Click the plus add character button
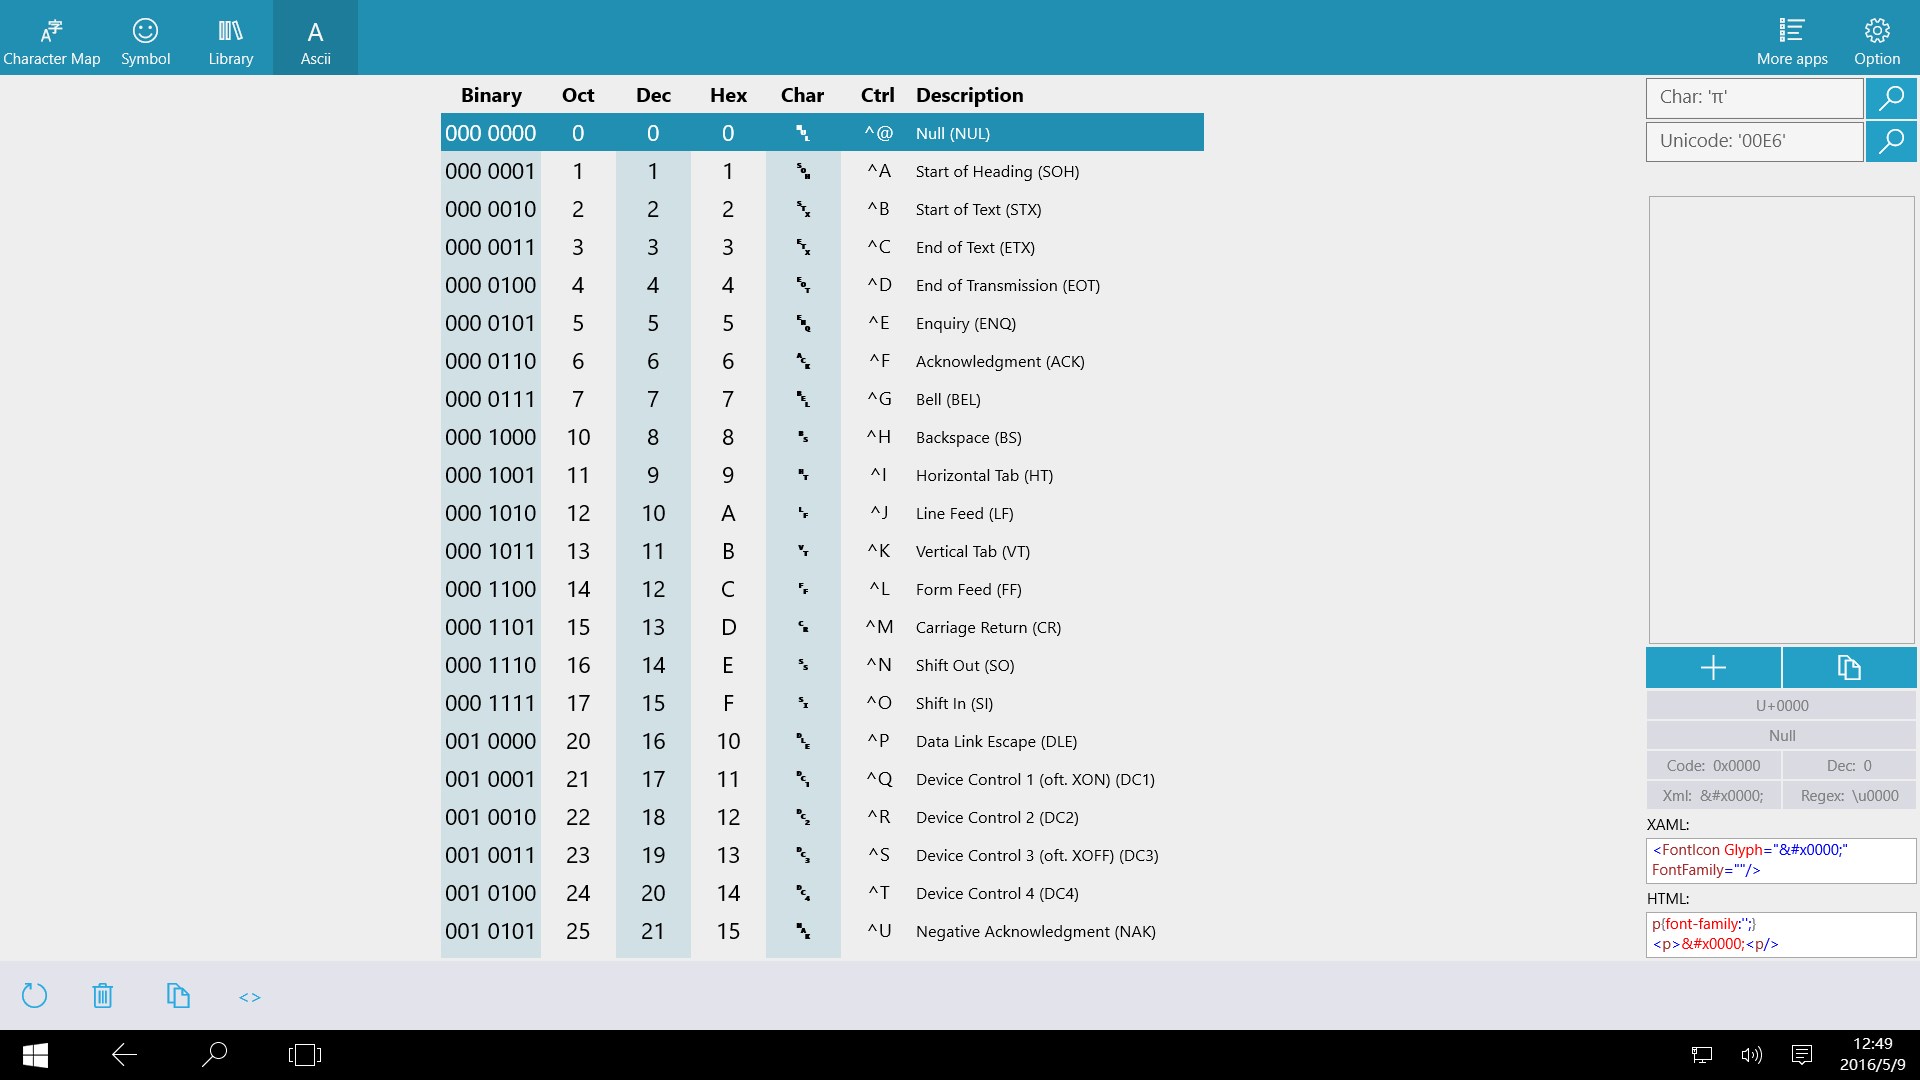Viewport: 1920px width, 1080px height. tap(1713, 667)
